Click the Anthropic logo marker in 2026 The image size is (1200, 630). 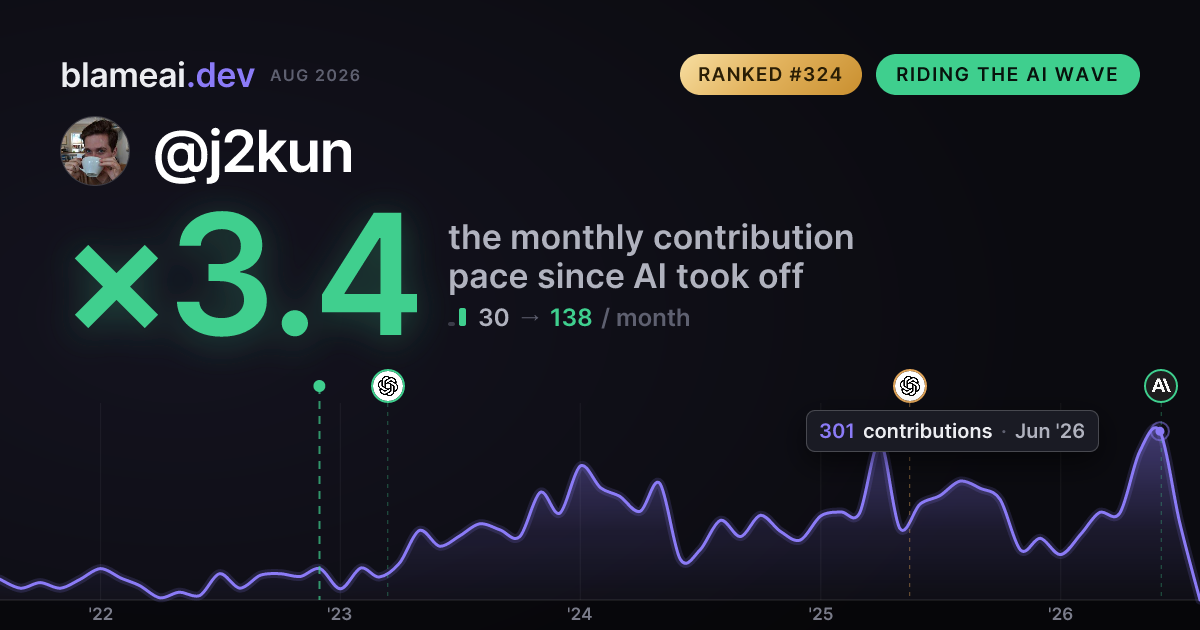1161,386
